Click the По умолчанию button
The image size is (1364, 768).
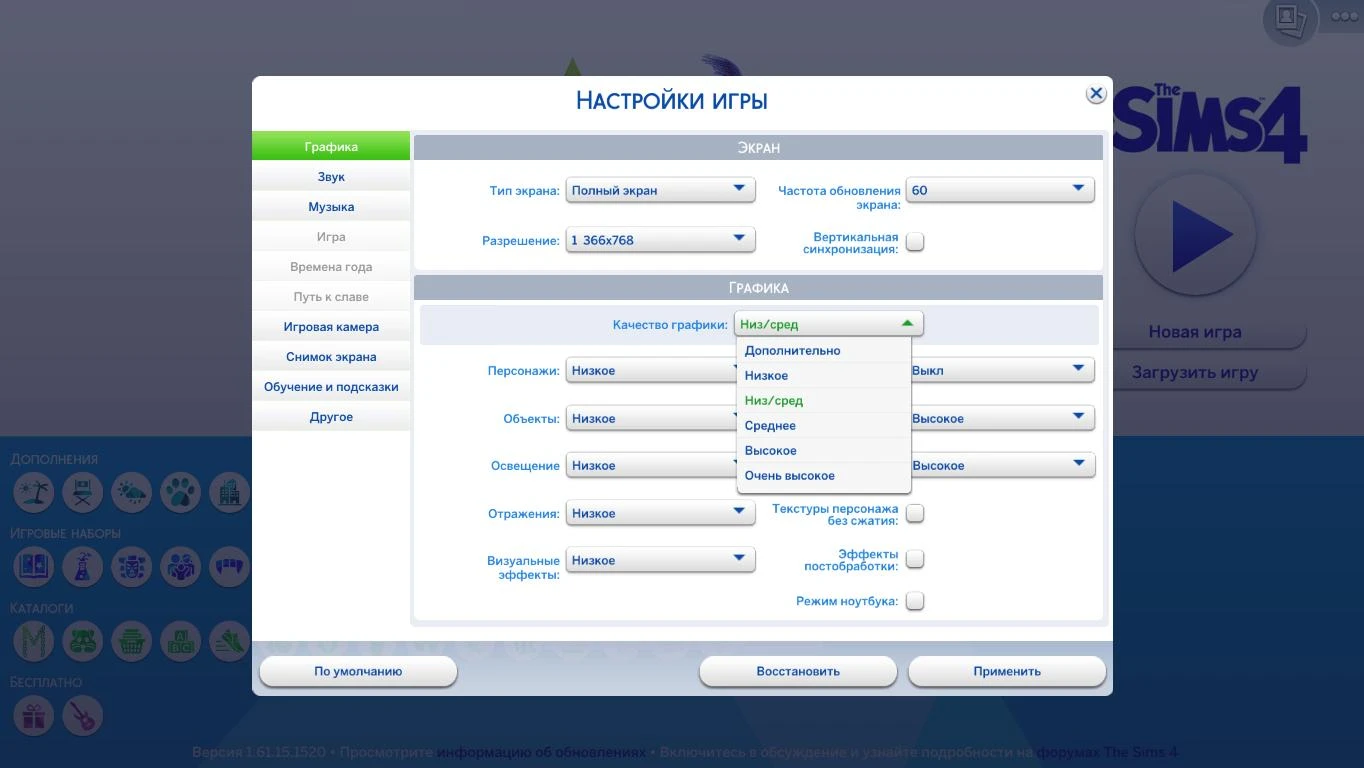click(358, 672)
